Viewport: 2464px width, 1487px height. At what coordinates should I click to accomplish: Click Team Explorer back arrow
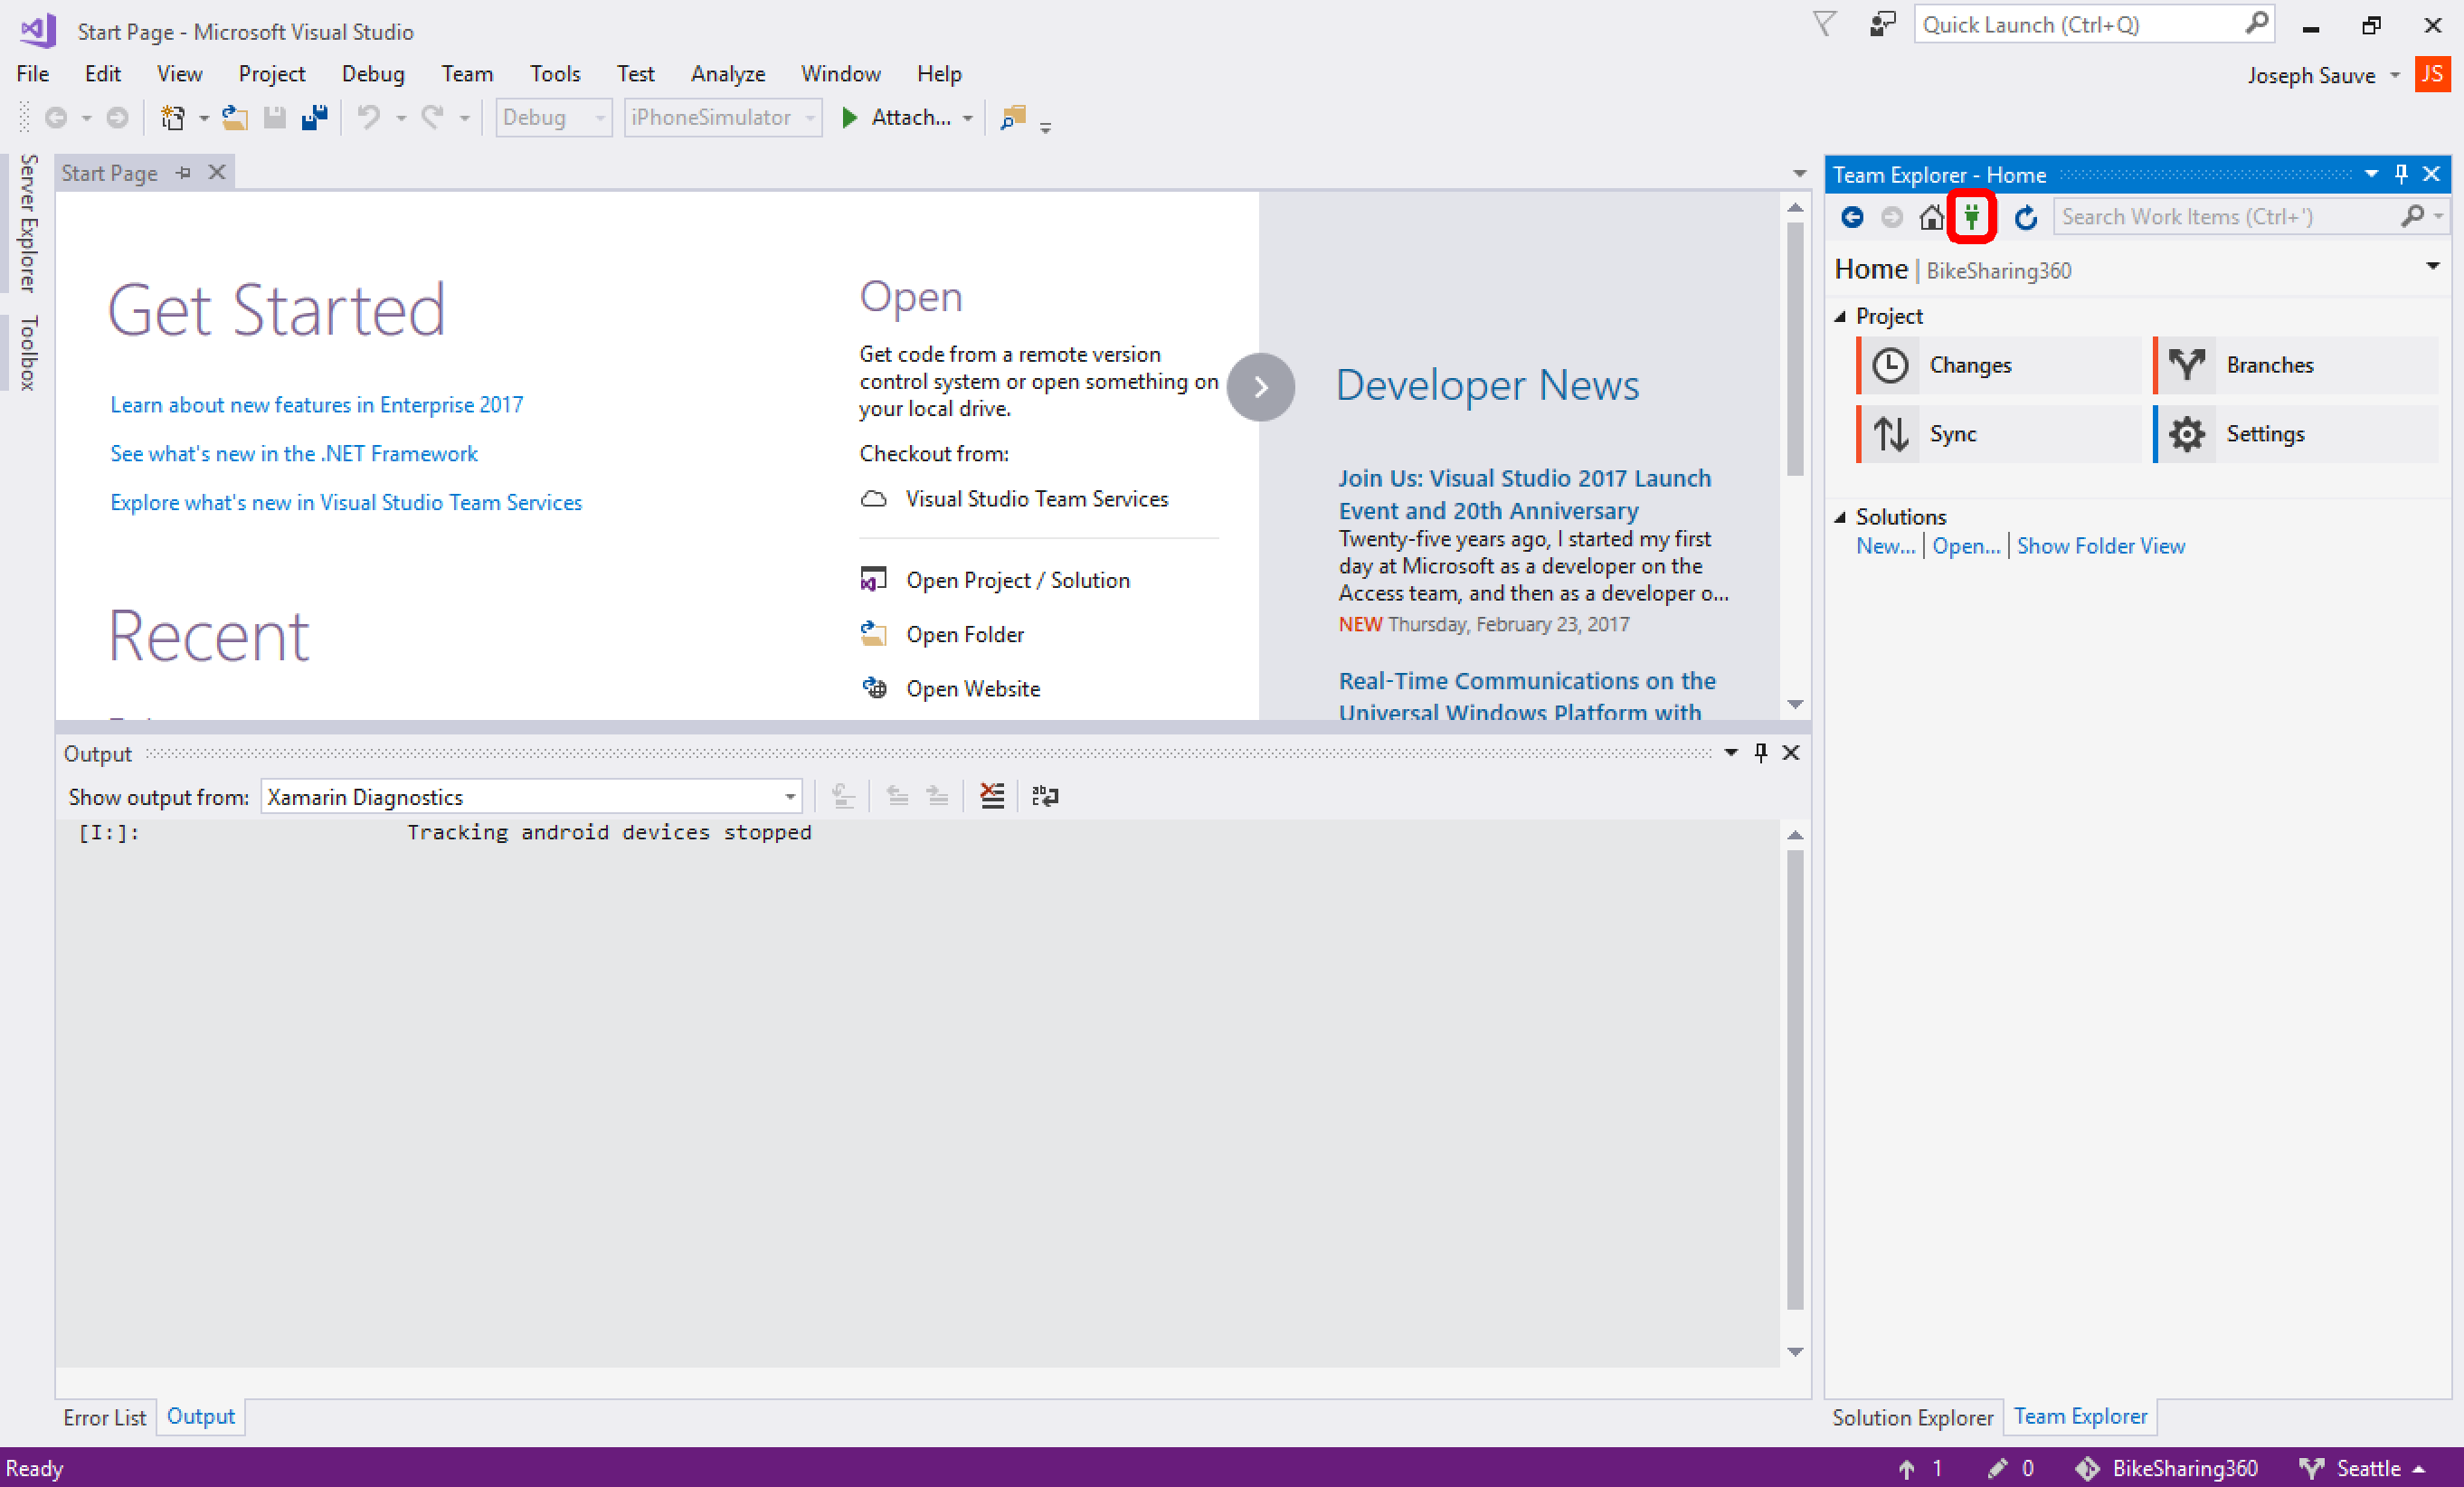[1851, 216]
